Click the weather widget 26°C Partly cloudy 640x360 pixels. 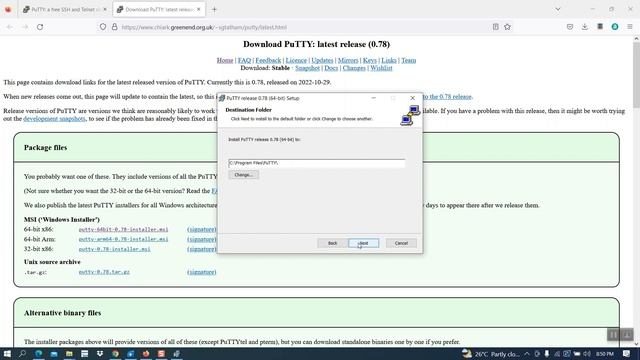[491, 353]
